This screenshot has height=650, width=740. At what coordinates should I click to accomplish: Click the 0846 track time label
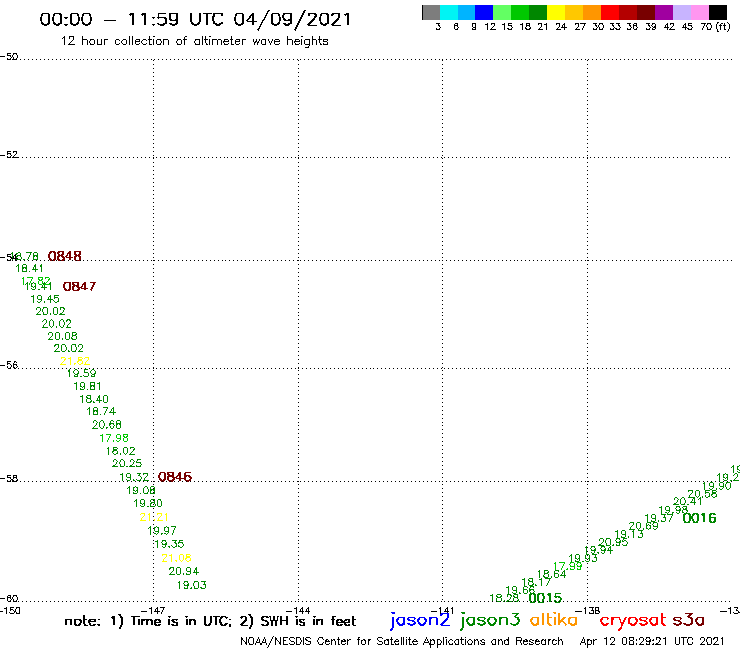pos(175,477)
